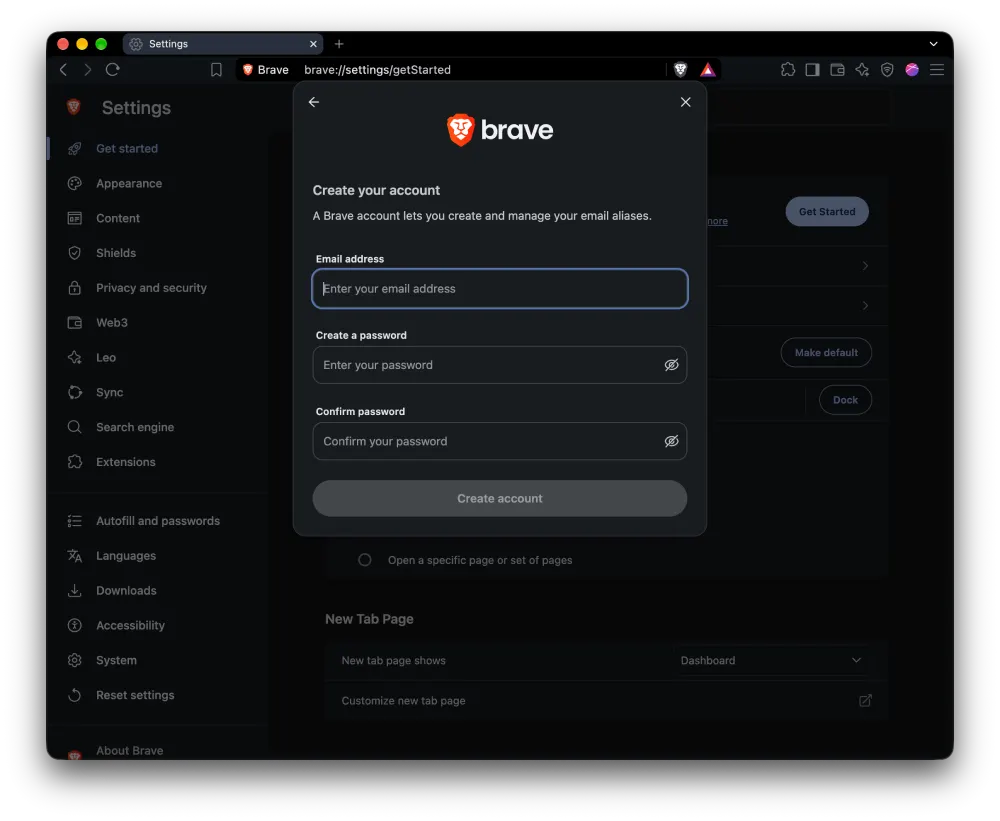Open About Brave in sidebar

pyautogui.click(x=129, y=751)
